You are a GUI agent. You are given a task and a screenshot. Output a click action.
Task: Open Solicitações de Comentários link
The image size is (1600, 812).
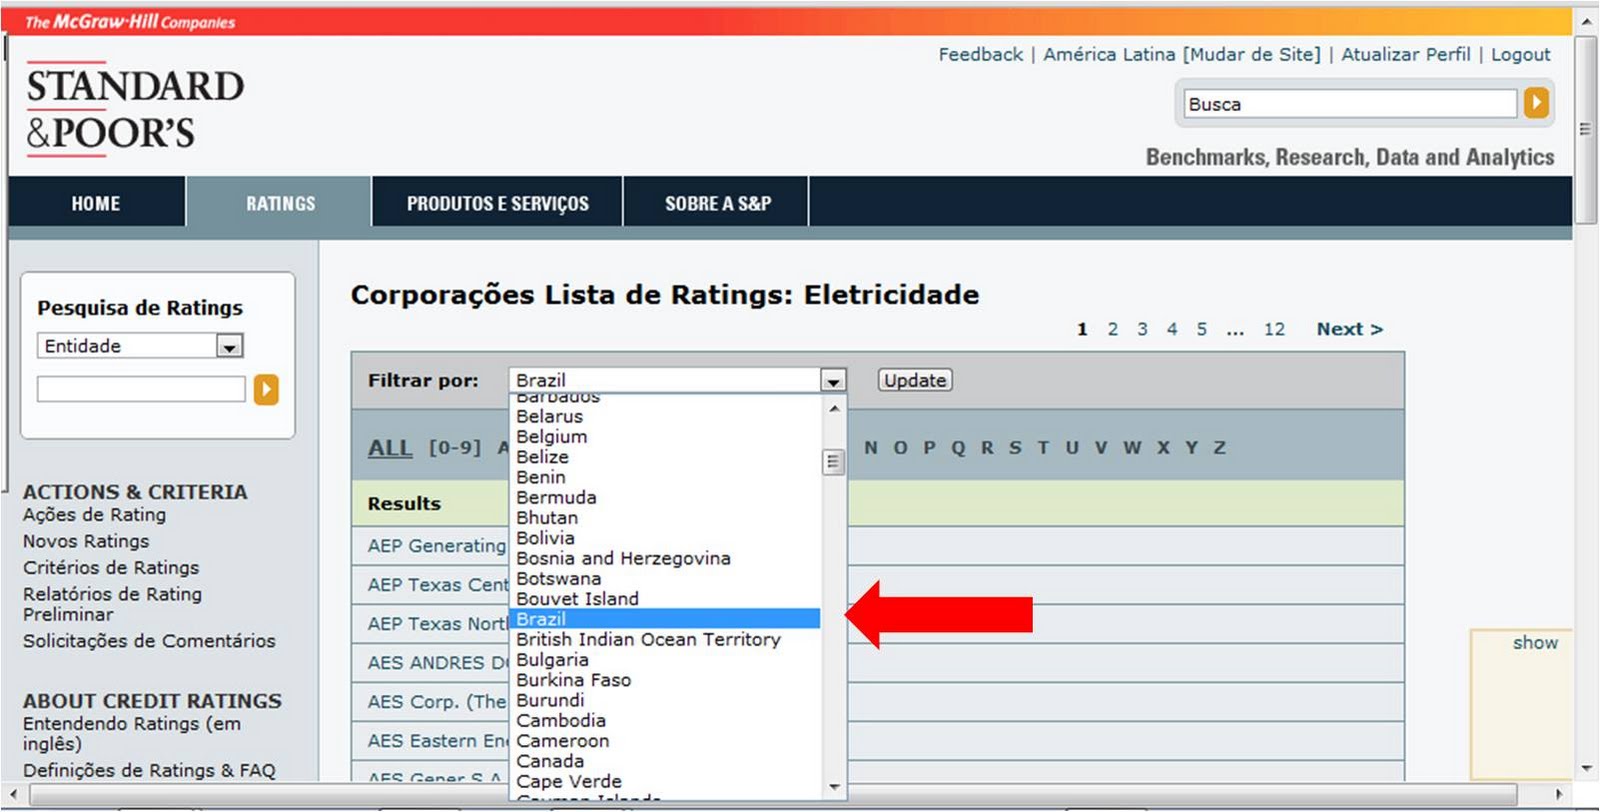coord(149,640)
